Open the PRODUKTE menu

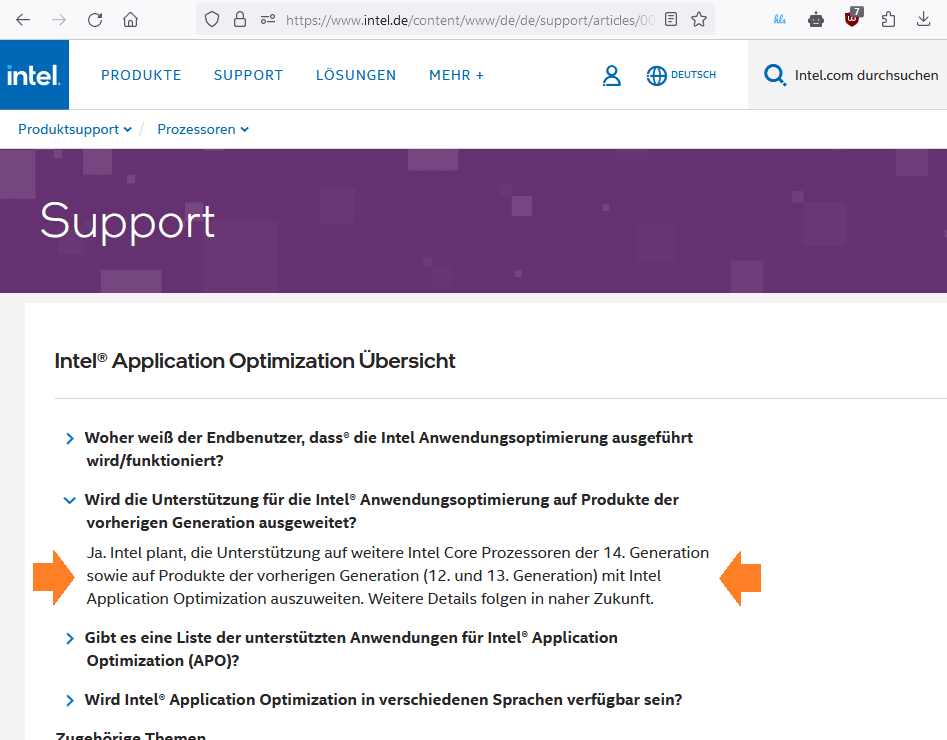pyautogui.click(x=141, y=76)
